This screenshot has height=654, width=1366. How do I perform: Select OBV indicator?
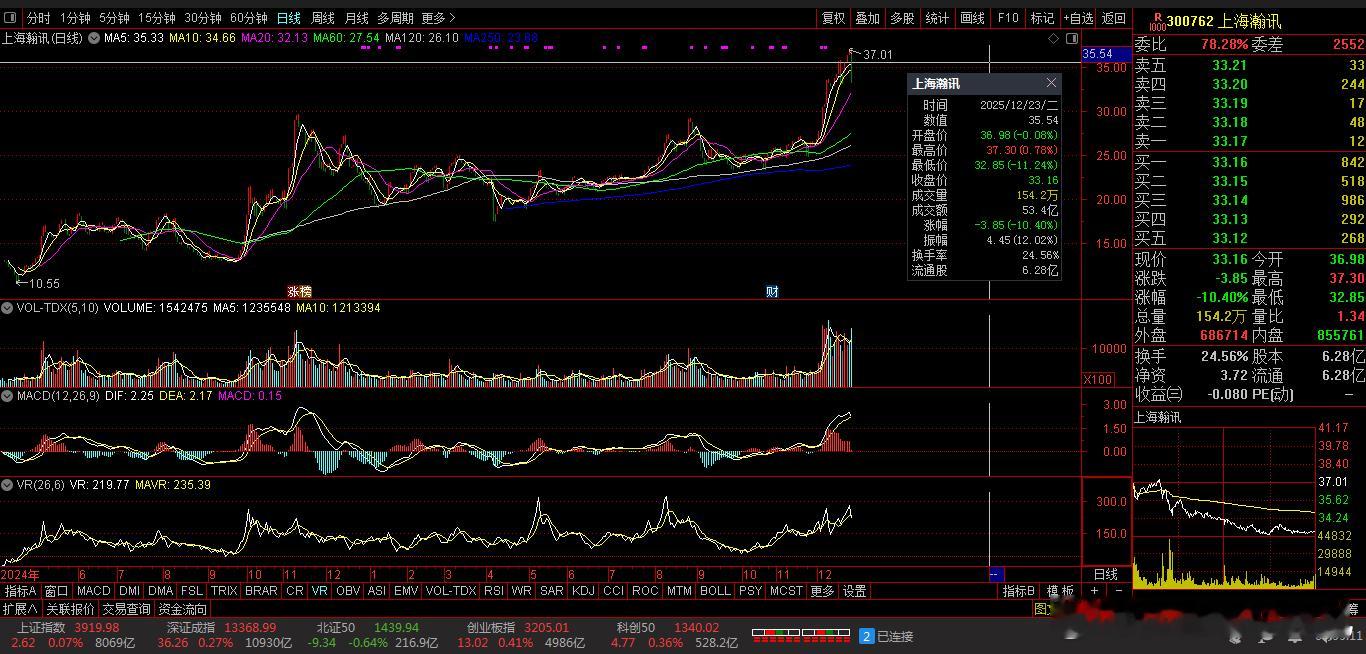(348, 591)
